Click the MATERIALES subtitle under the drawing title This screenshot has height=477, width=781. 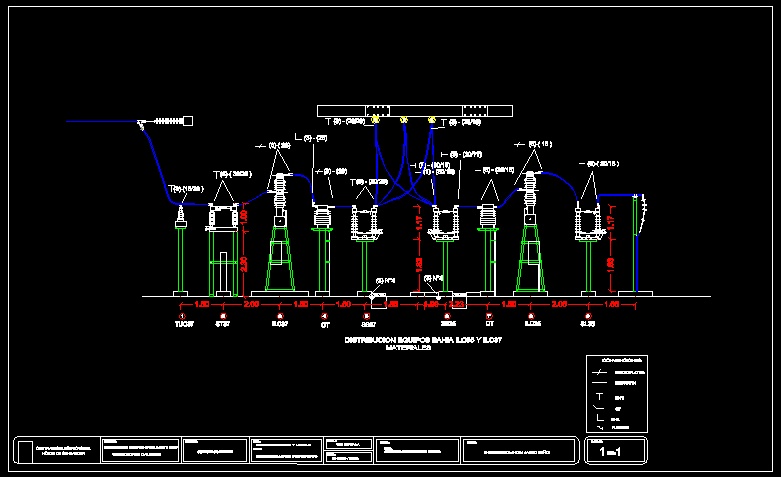click(408, 348)
